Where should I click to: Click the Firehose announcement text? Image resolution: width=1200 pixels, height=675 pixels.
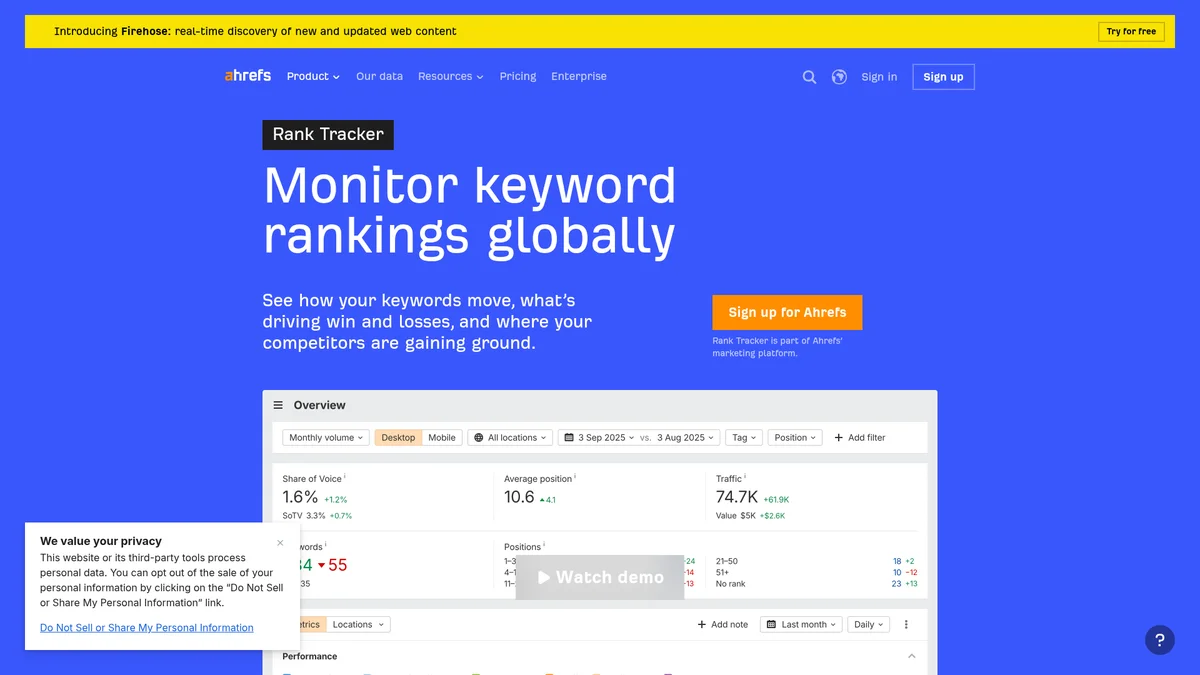click(x=255, y=31)
